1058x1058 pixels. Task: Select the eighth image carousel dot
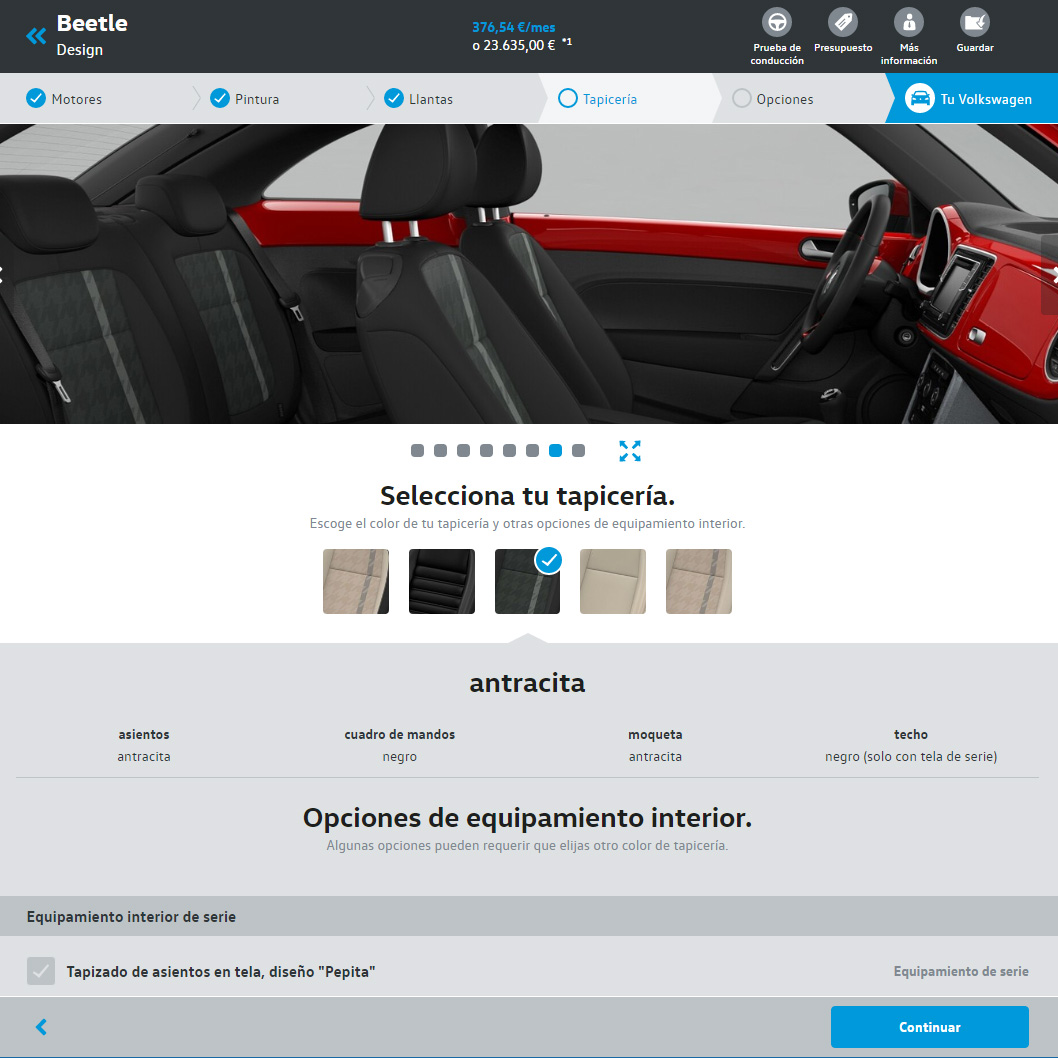pyautogui.click(x=578, y=451)
